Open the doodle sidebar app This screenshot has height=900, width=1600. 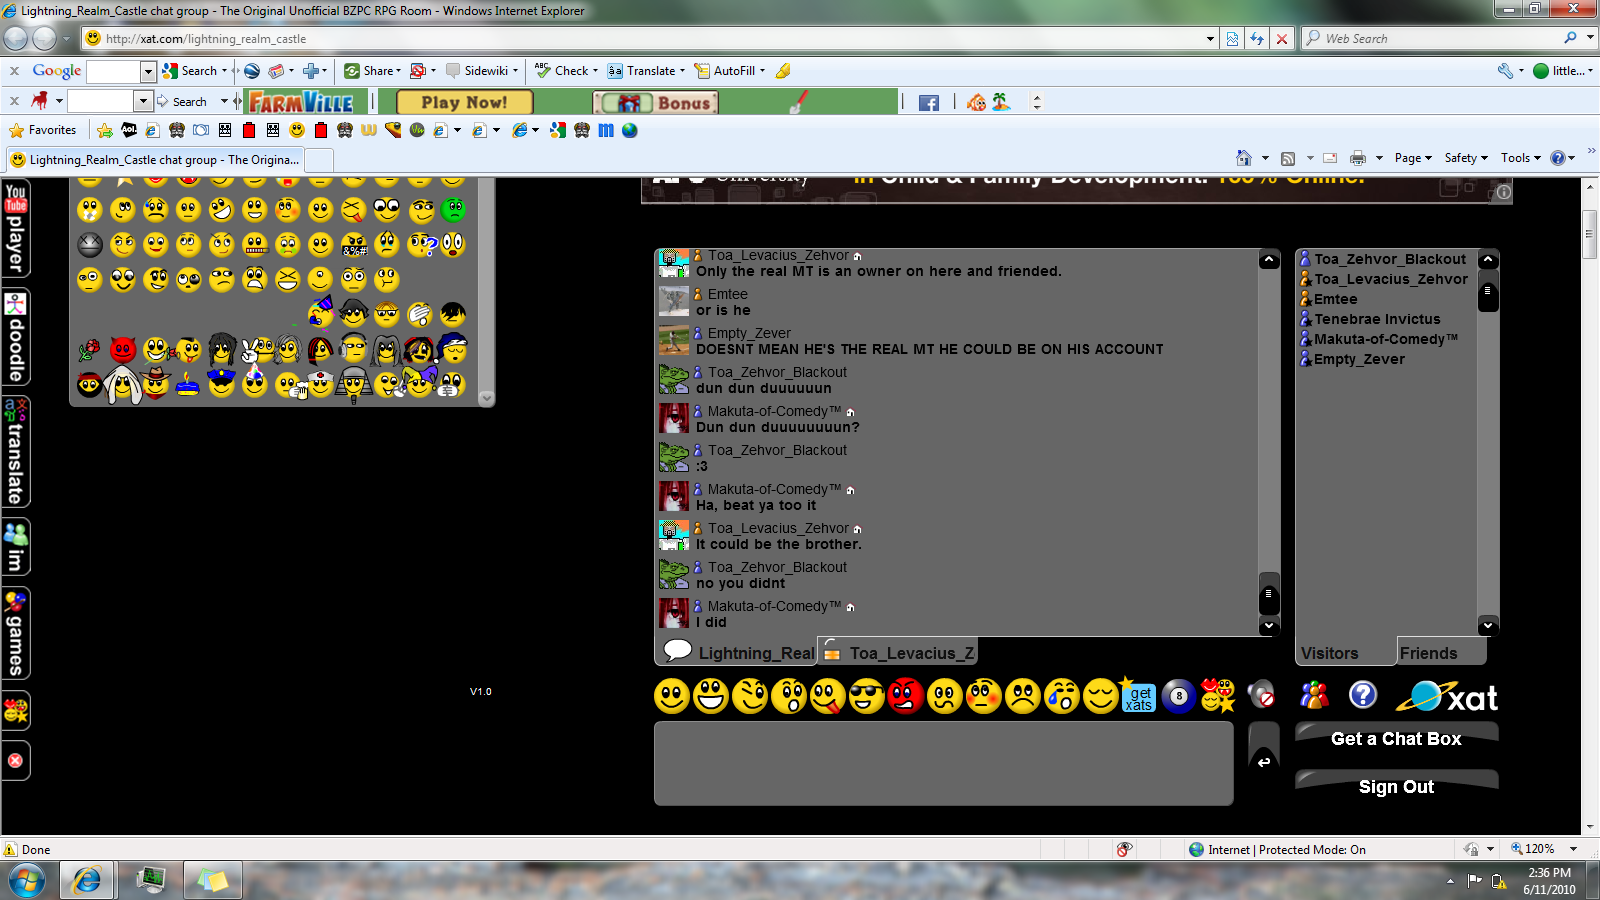[15, 337]
